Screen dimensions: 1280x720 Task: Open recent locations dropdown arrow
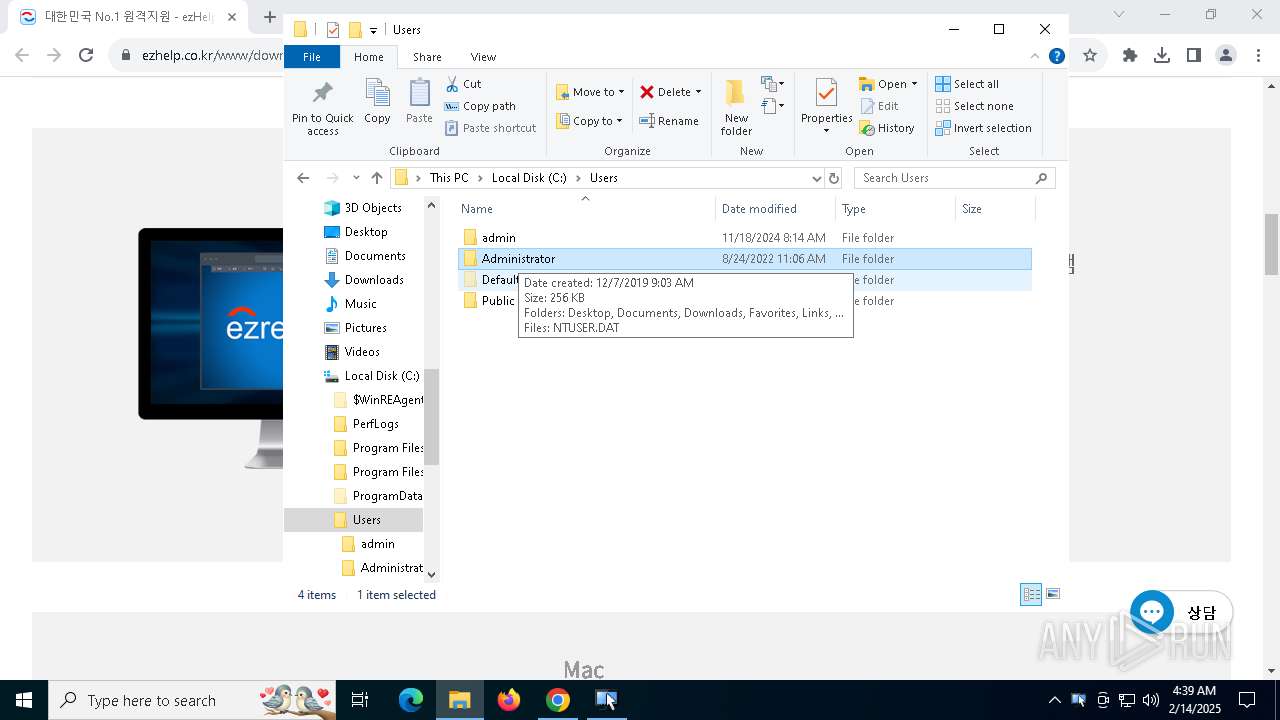(x=355, y=178)
